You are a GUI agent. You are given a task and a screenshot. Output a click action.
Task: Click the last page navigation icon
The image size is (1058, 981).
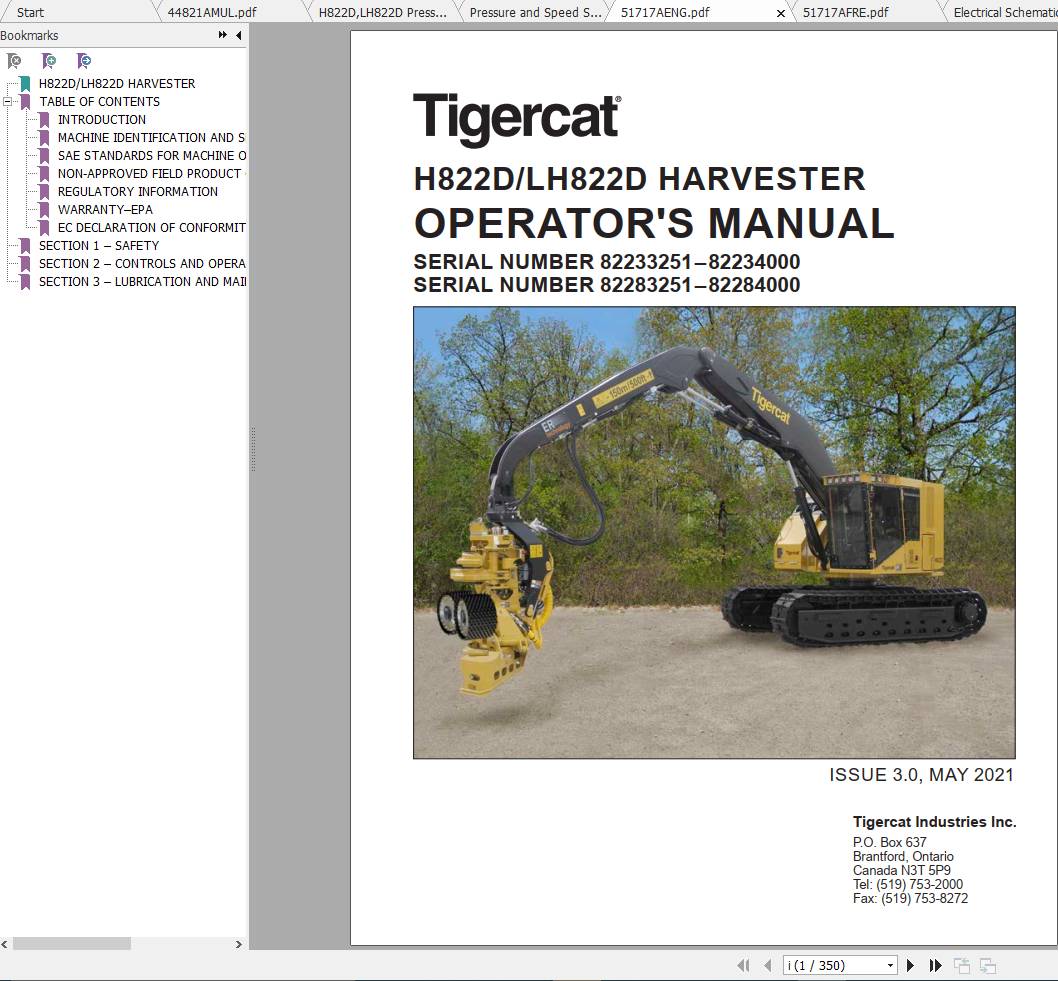(934, 964)
